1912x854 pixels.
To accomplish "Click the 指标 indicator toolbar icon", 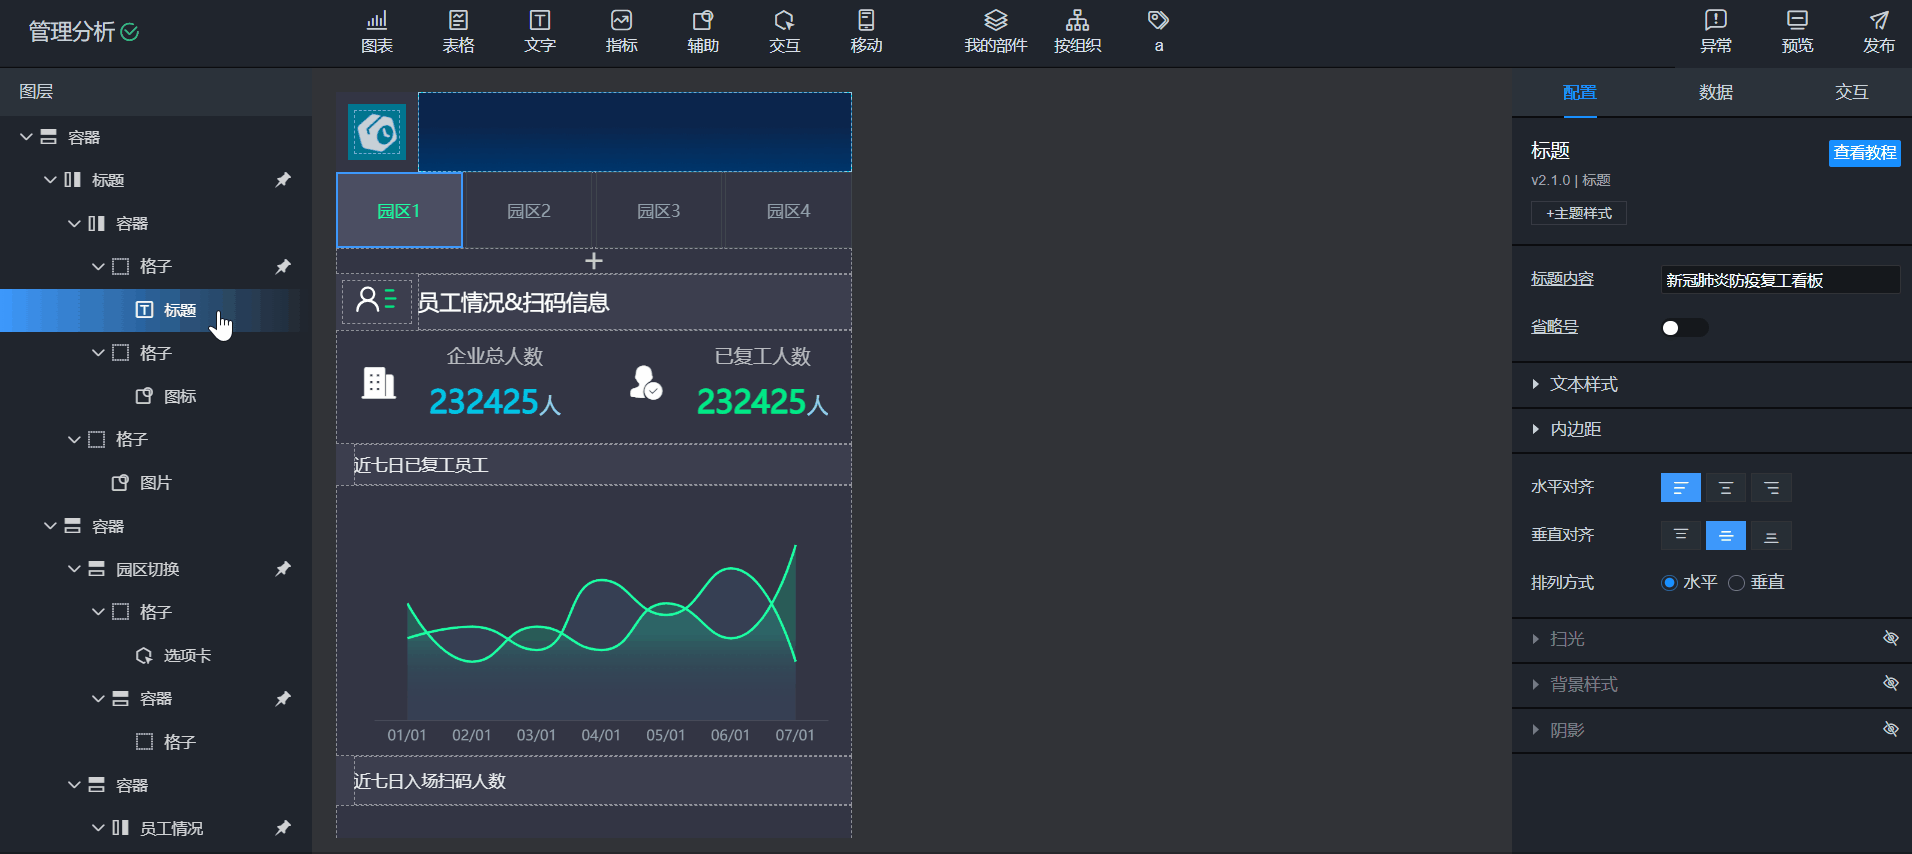I will click(621, 32).
